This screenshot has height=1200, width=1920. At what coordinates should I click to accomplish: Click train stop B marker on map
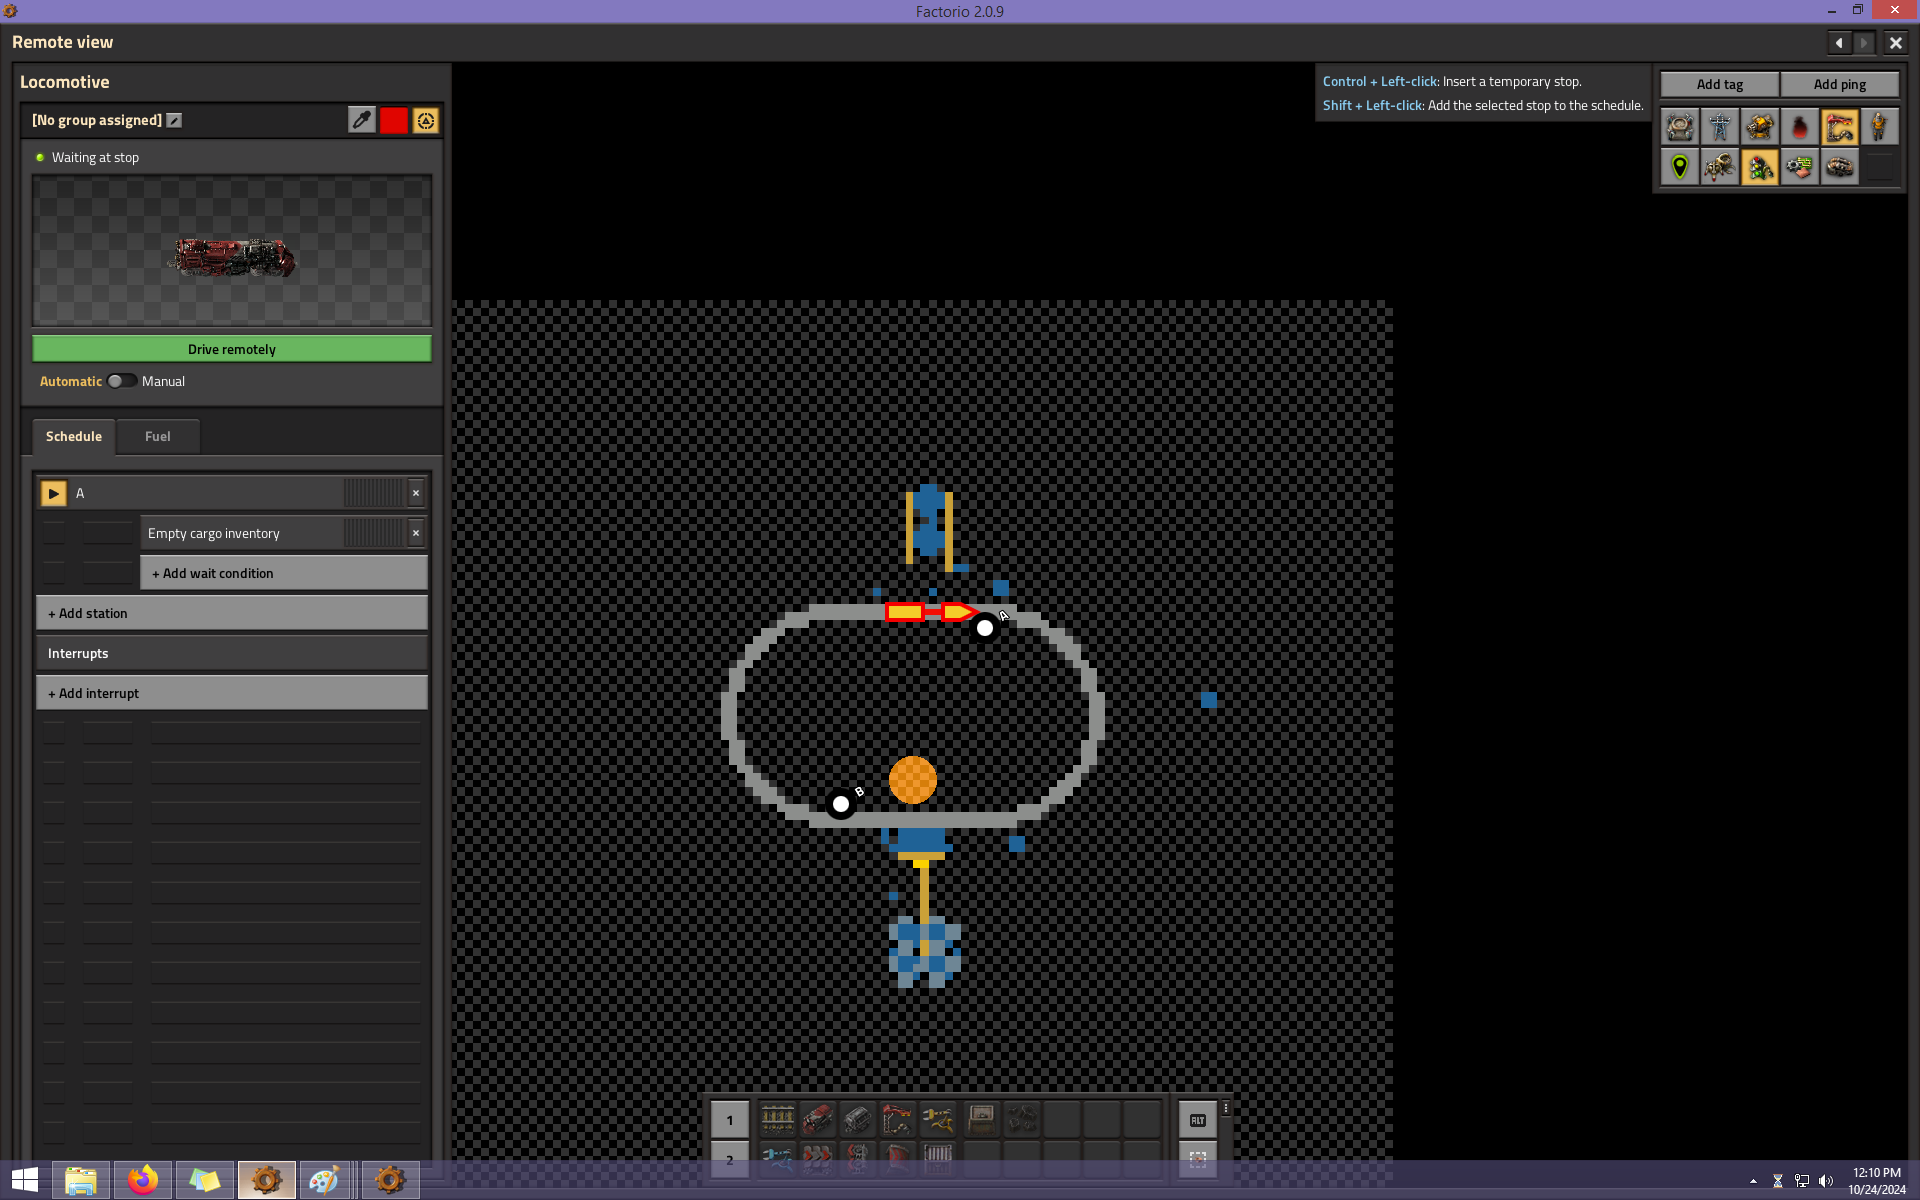pos(841,804)
